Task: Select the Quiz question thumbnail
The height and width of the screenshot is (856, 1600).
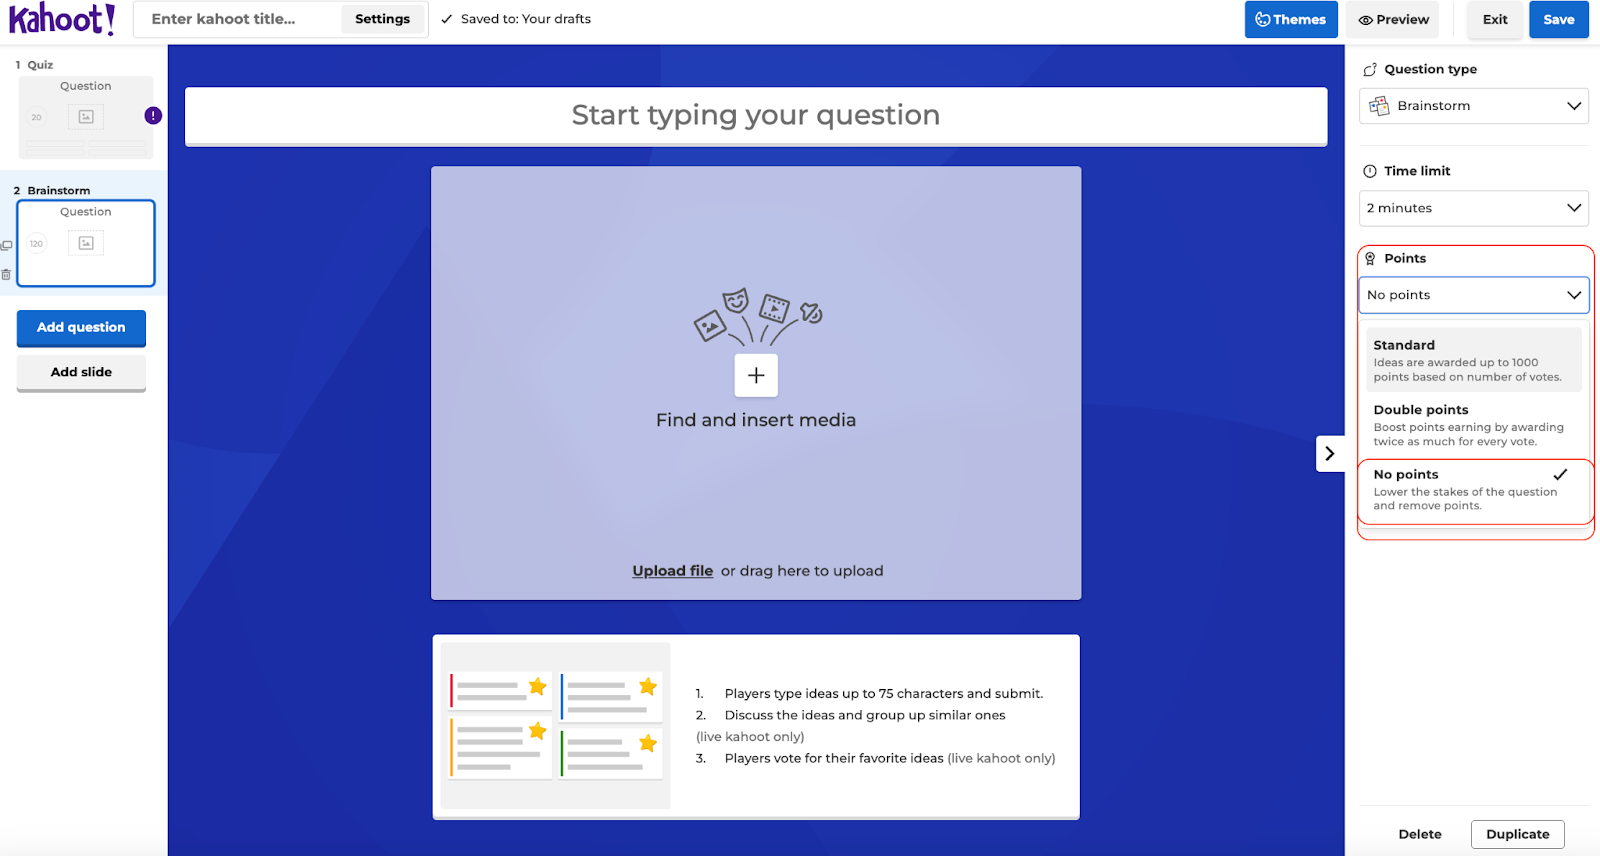Action: tap(86, 118)
